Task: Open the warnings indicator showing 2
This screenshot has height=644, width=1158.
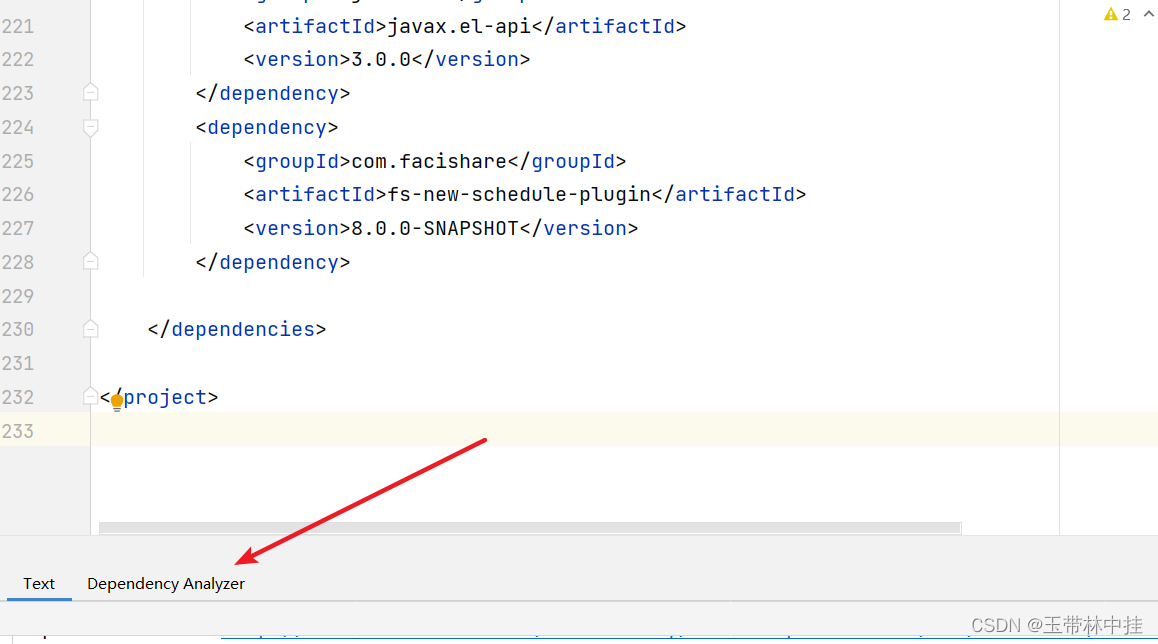Action: tap(1117, 14)
